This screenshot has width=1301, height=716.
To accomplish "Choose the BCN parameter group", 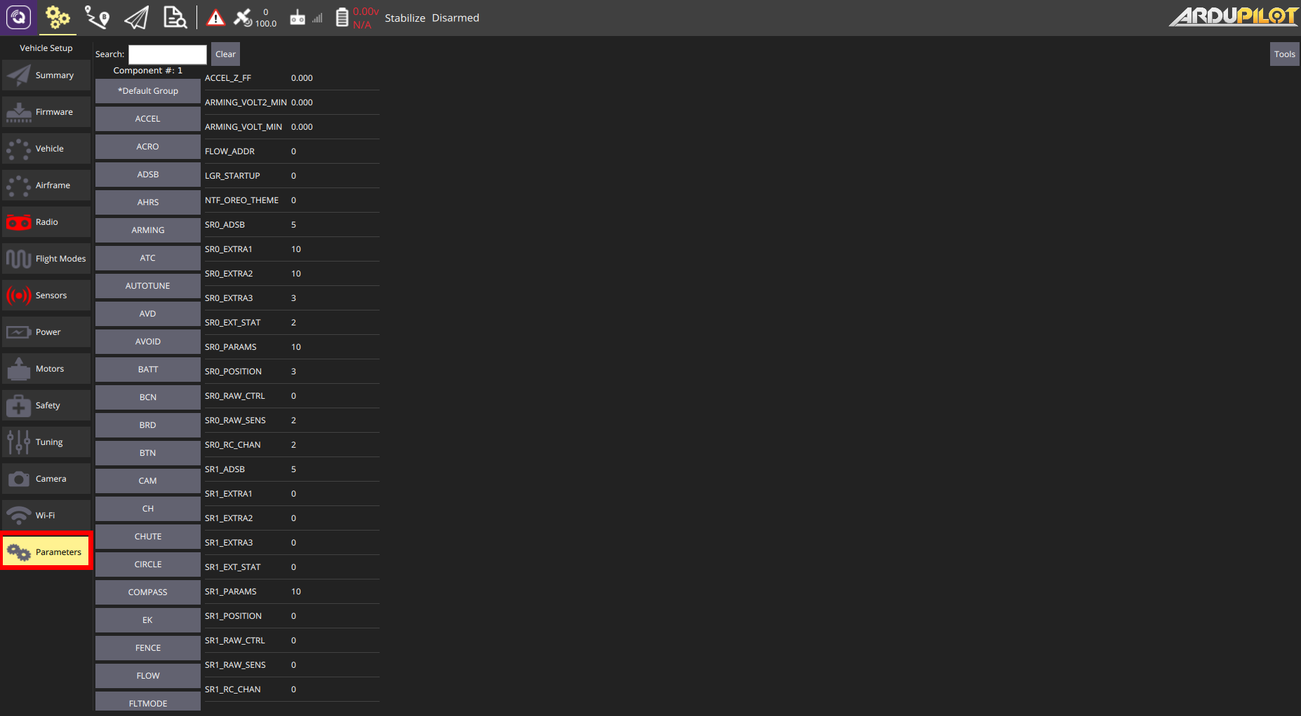I will click(148, 397).
